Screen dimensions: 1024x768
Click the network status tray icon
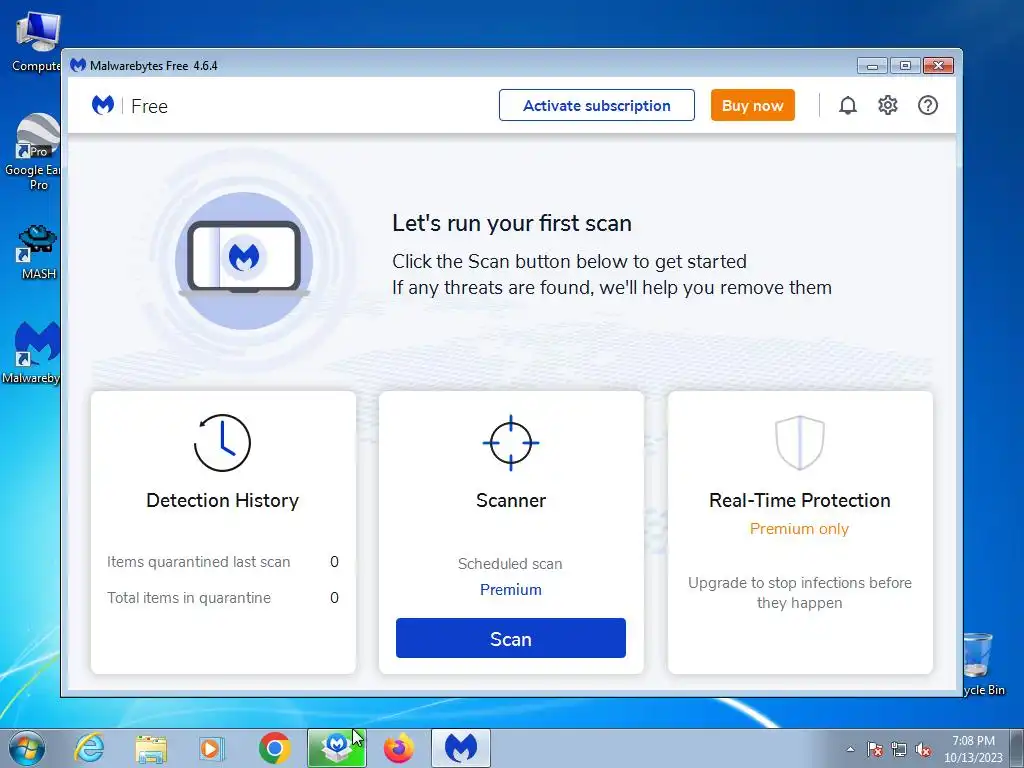click(x=899, y=749)
